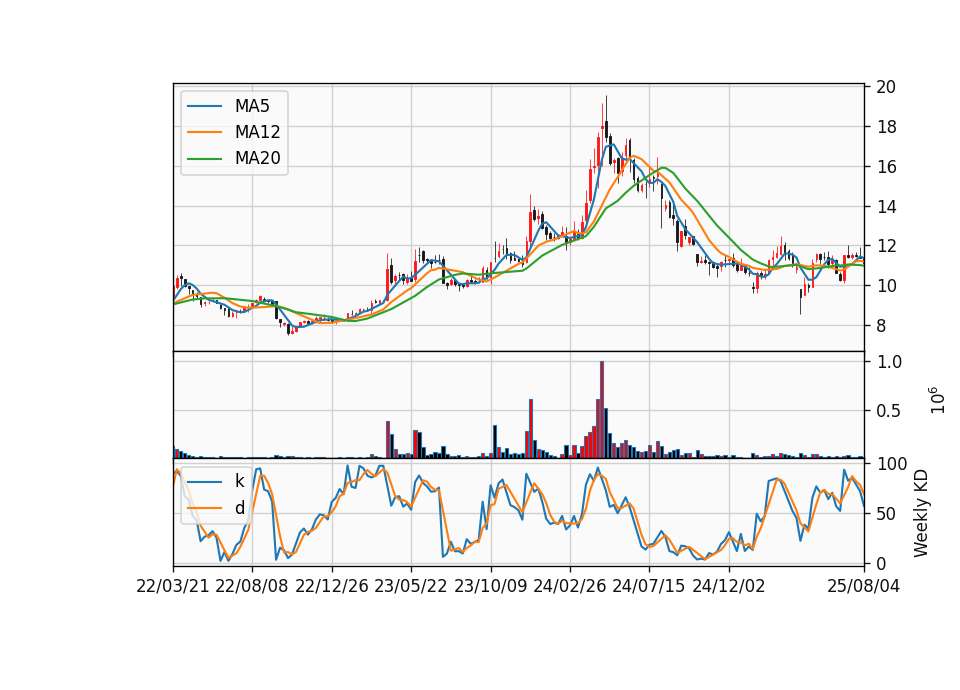Click the MA5 legend label
Viewport: 960px width, 690px height.
pos(252,106)
